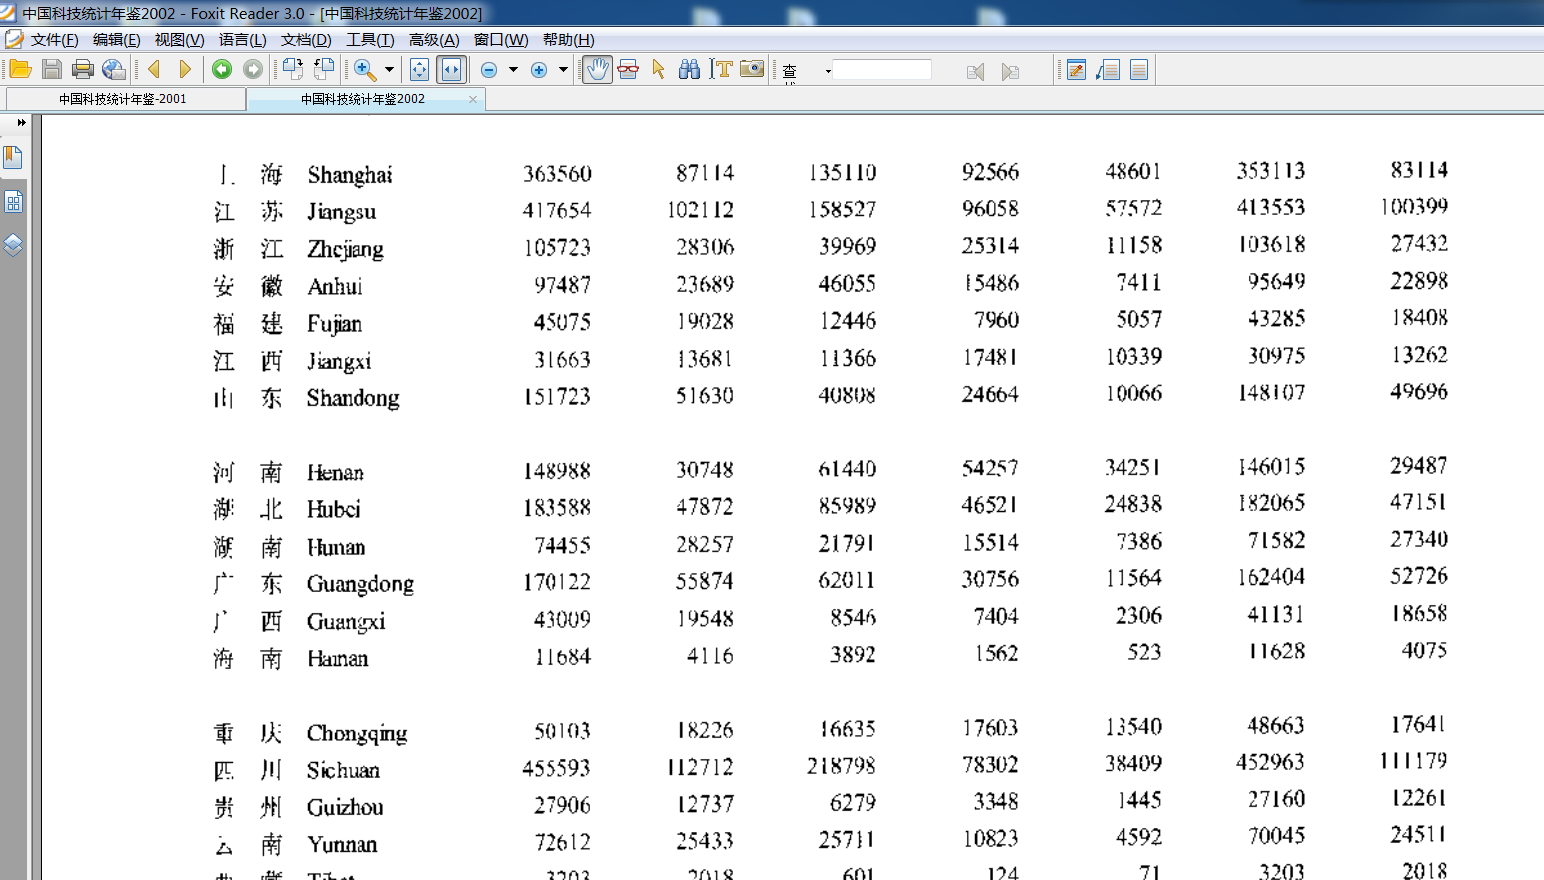Open the 帮助(H) menu

tap(568, 40)
